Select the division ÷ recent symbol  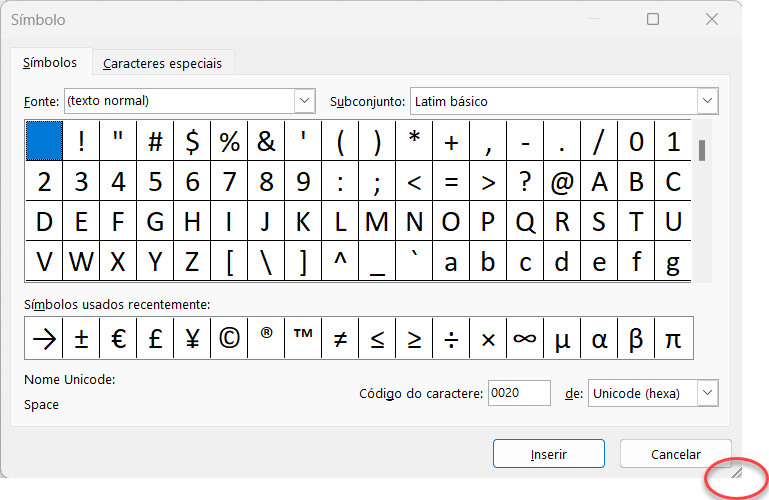click(x=451, y=338)
